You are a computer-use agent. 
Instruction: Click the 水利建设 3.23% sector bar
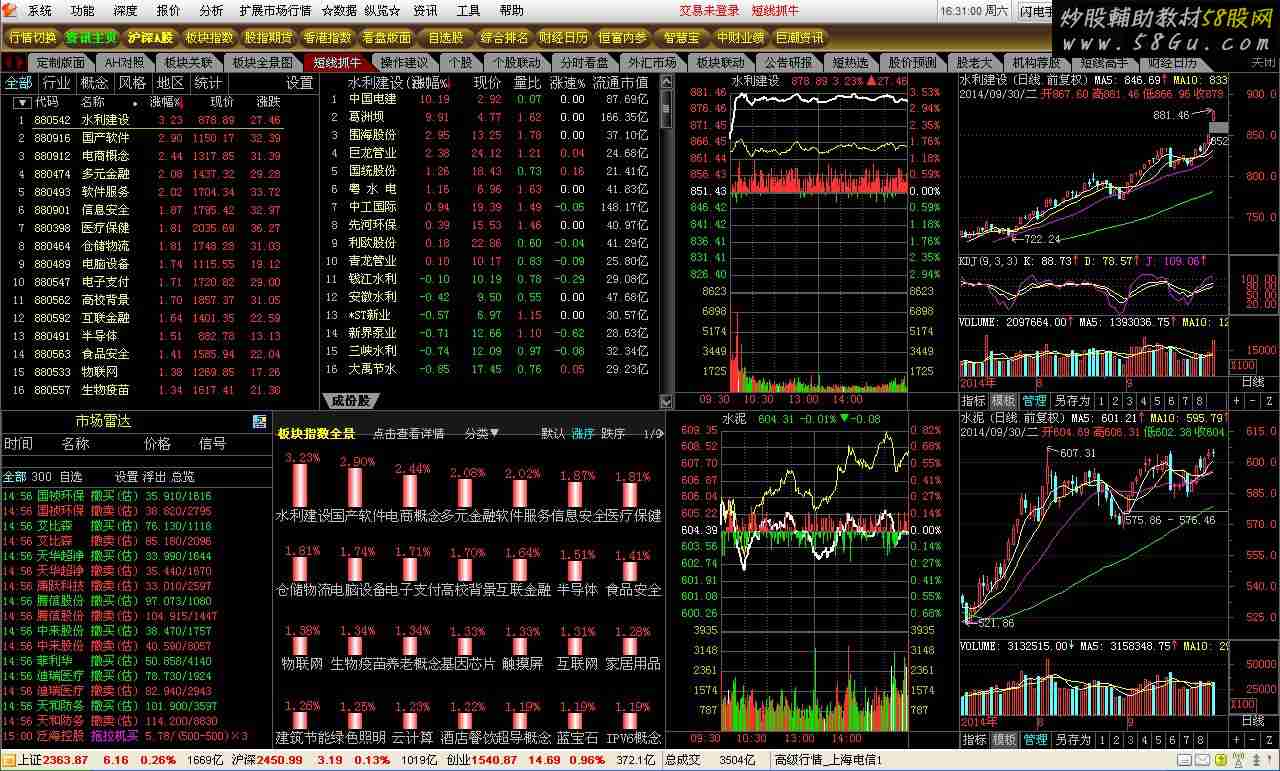pos(301,485)
